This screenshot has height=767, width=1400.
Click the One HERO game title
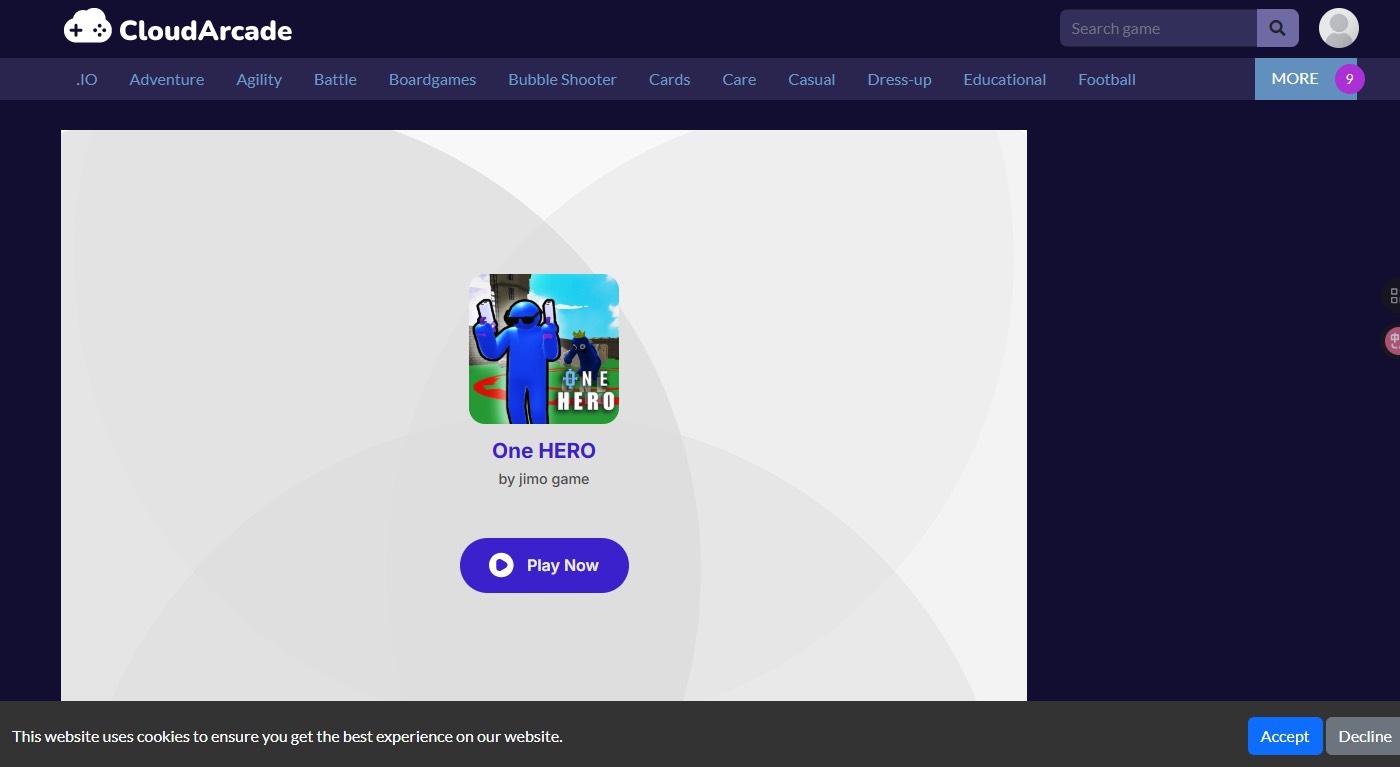pos(544,451)
